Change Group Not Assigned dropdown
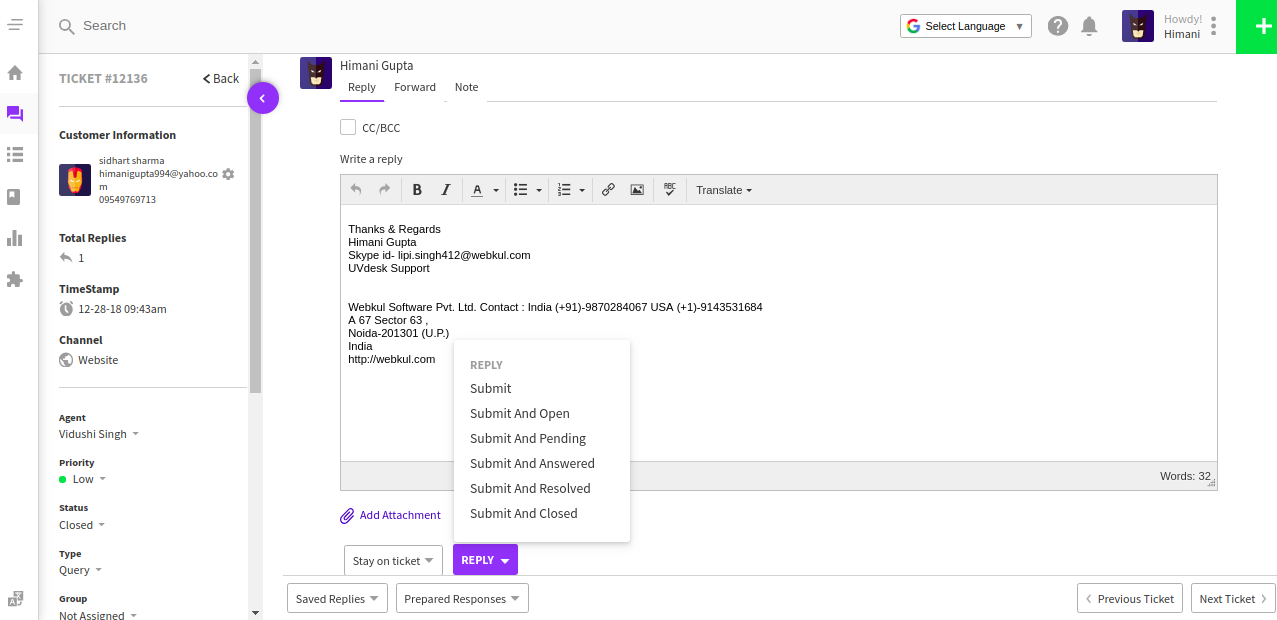 tap(98, 615)
